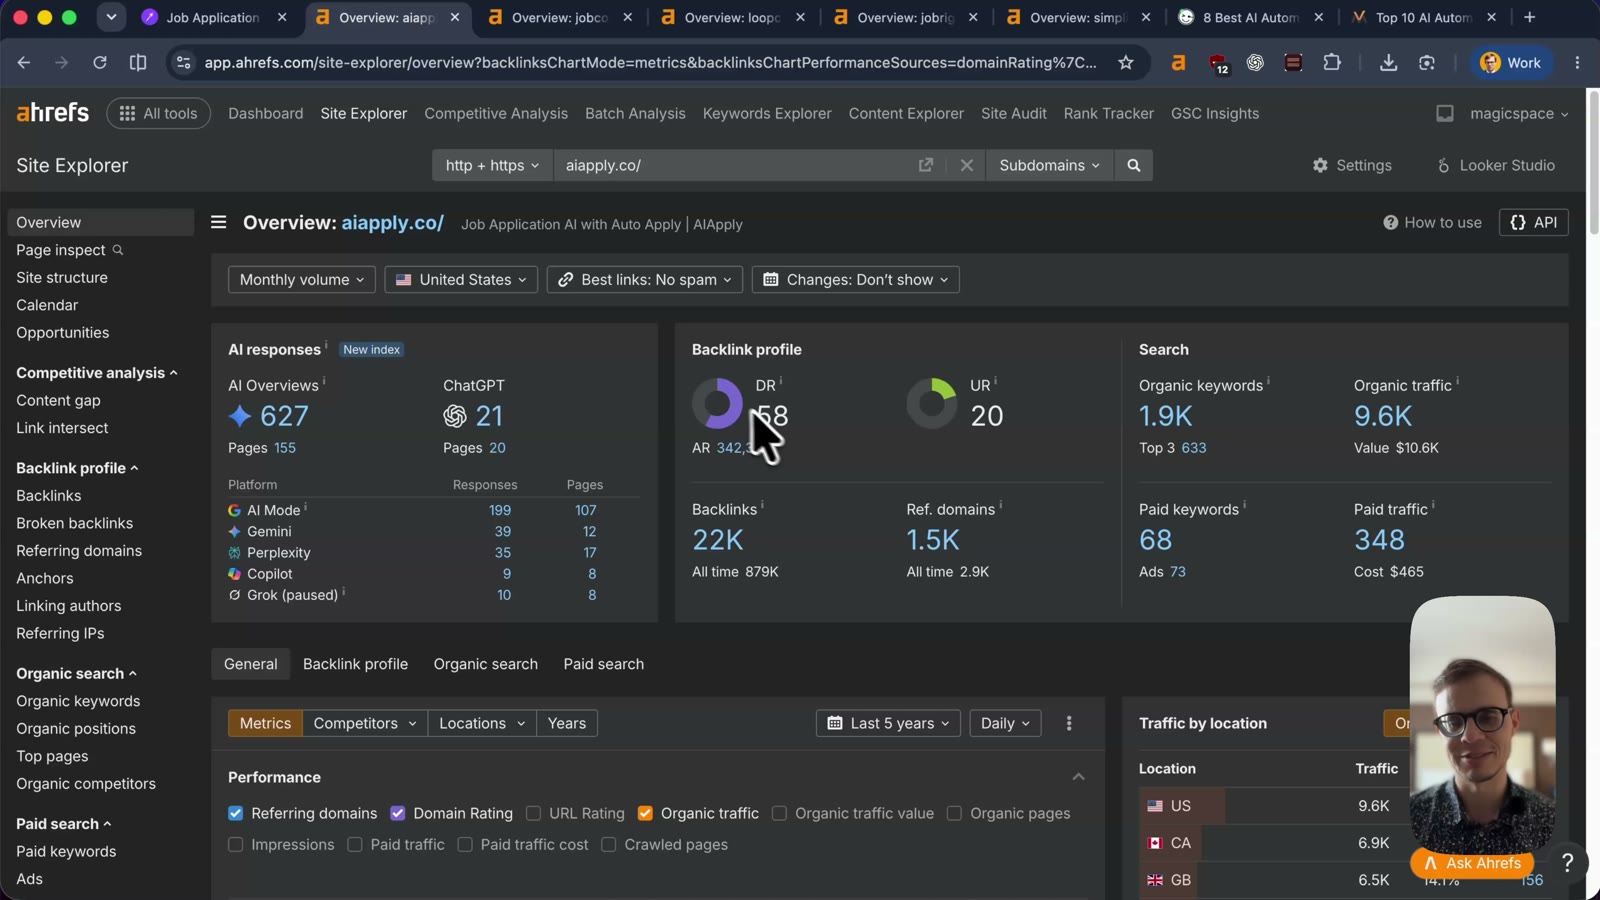Viewport: 1600px width, 900px height.
Task: Switch to the Organic search tab
Action: 485,664
